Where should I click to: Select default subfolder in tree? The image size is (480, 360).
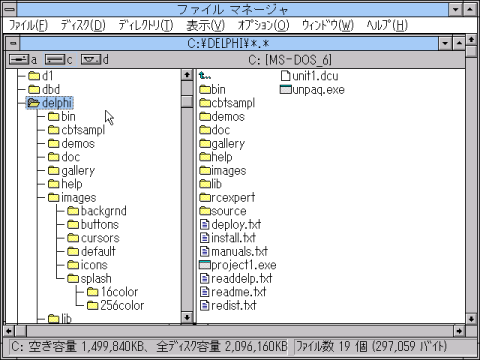pos(91,251)
